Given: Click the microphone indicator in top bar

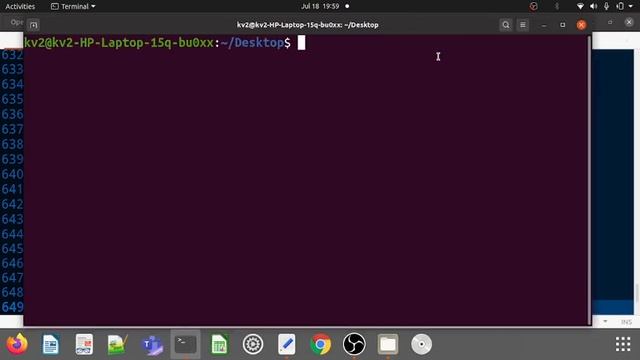Looking at the screenshot, I should 607,6.
